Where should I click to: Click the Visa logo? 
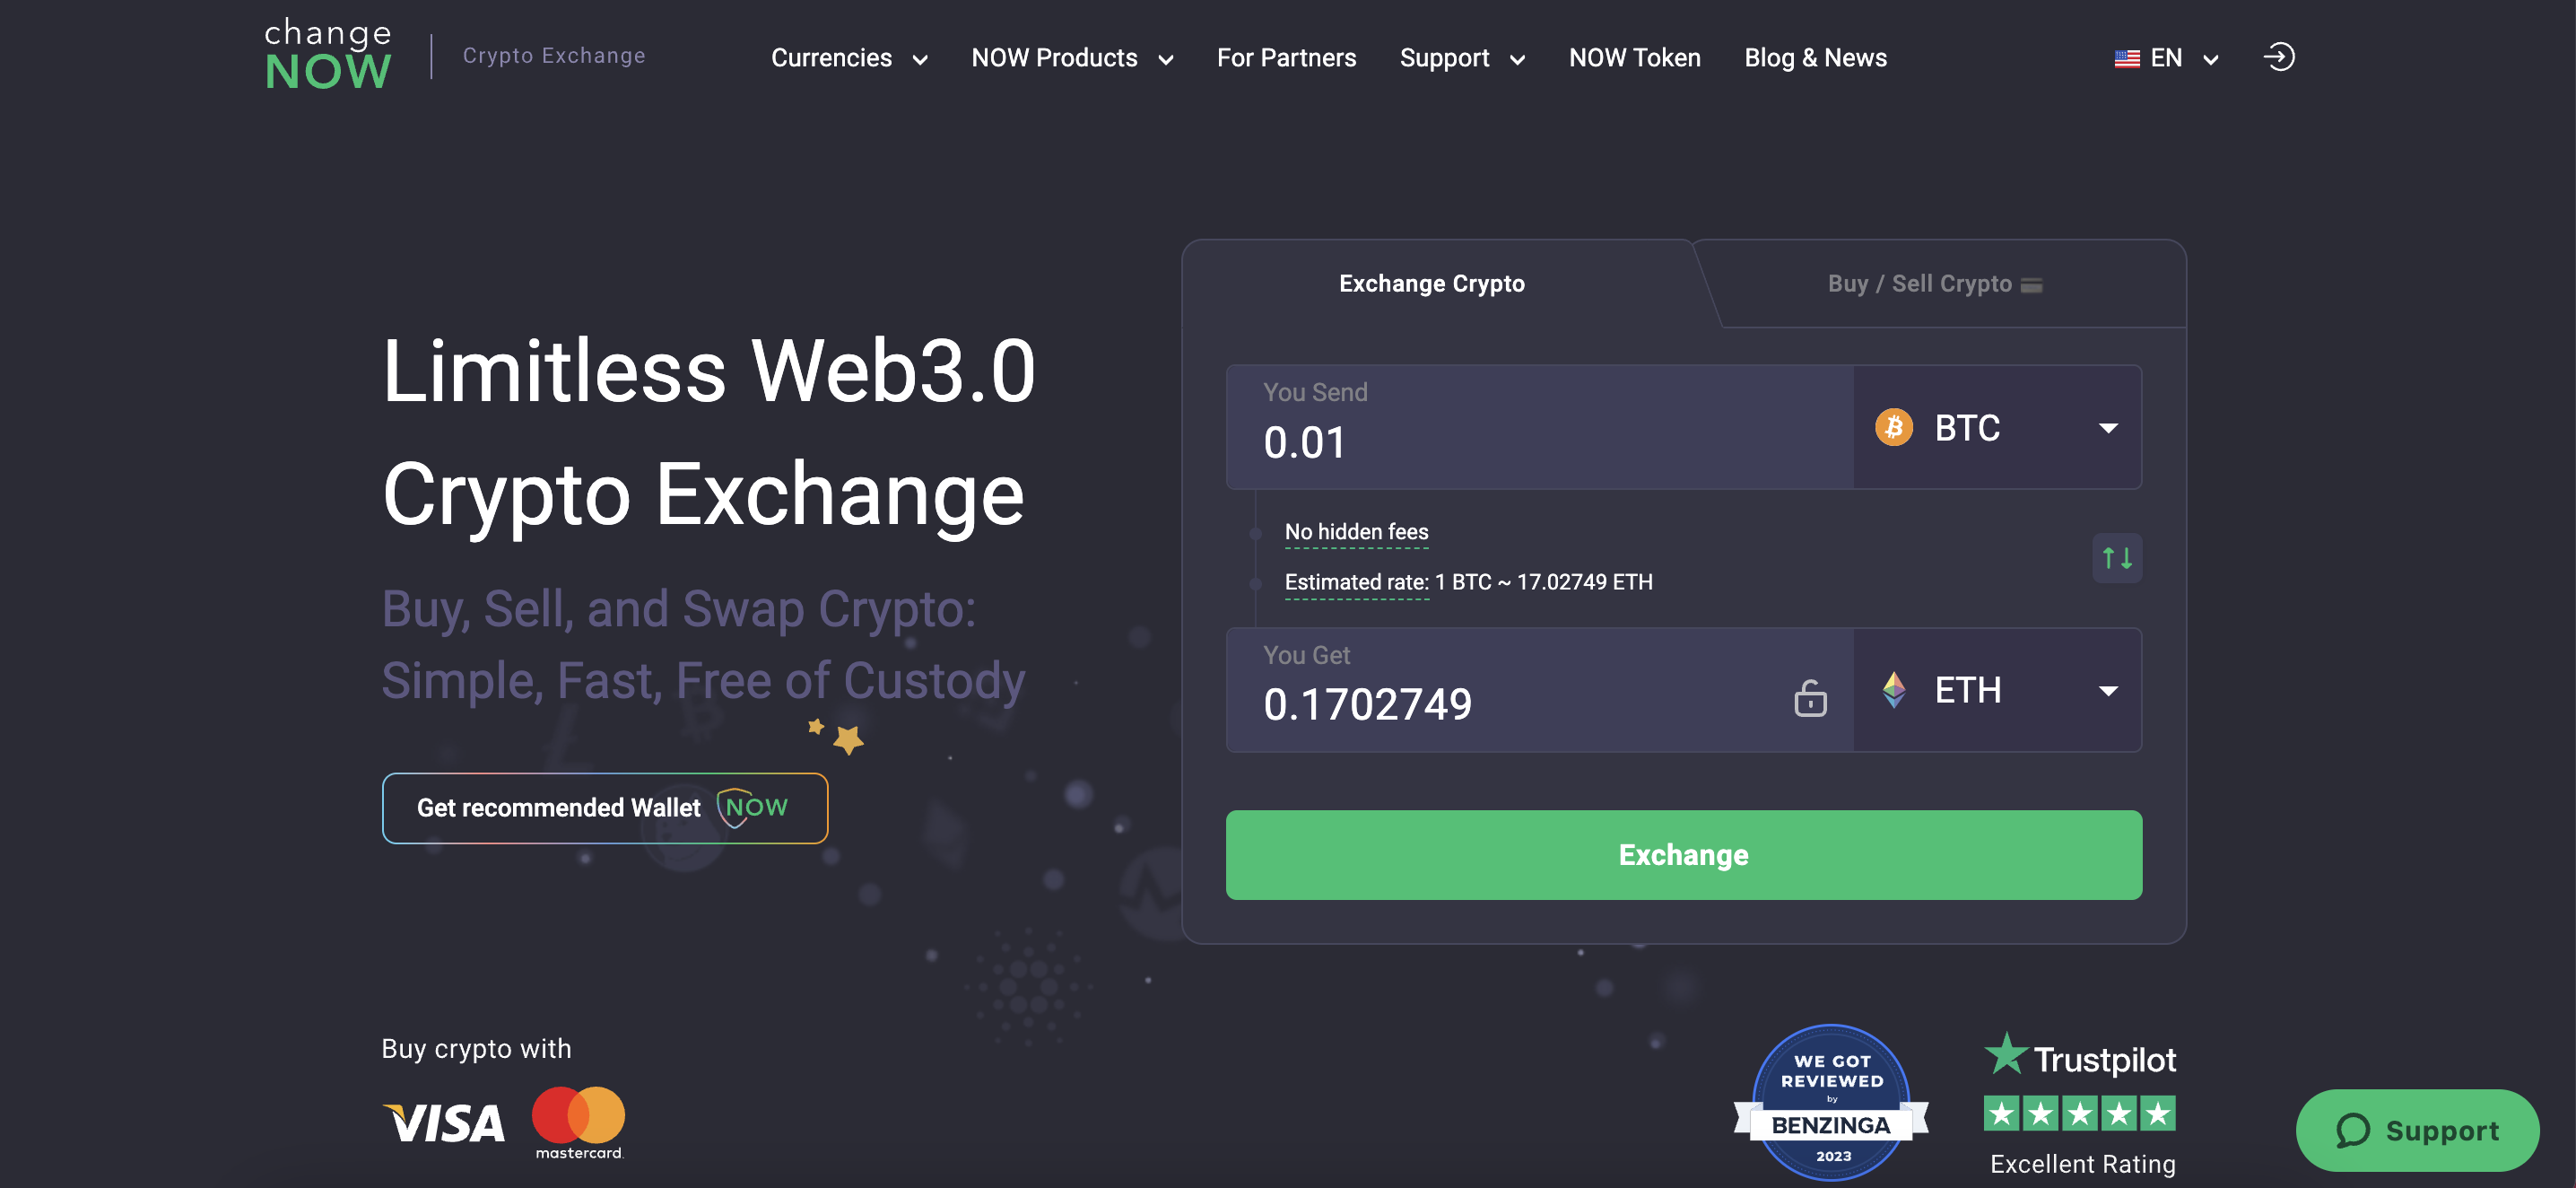coord(444,1123)
